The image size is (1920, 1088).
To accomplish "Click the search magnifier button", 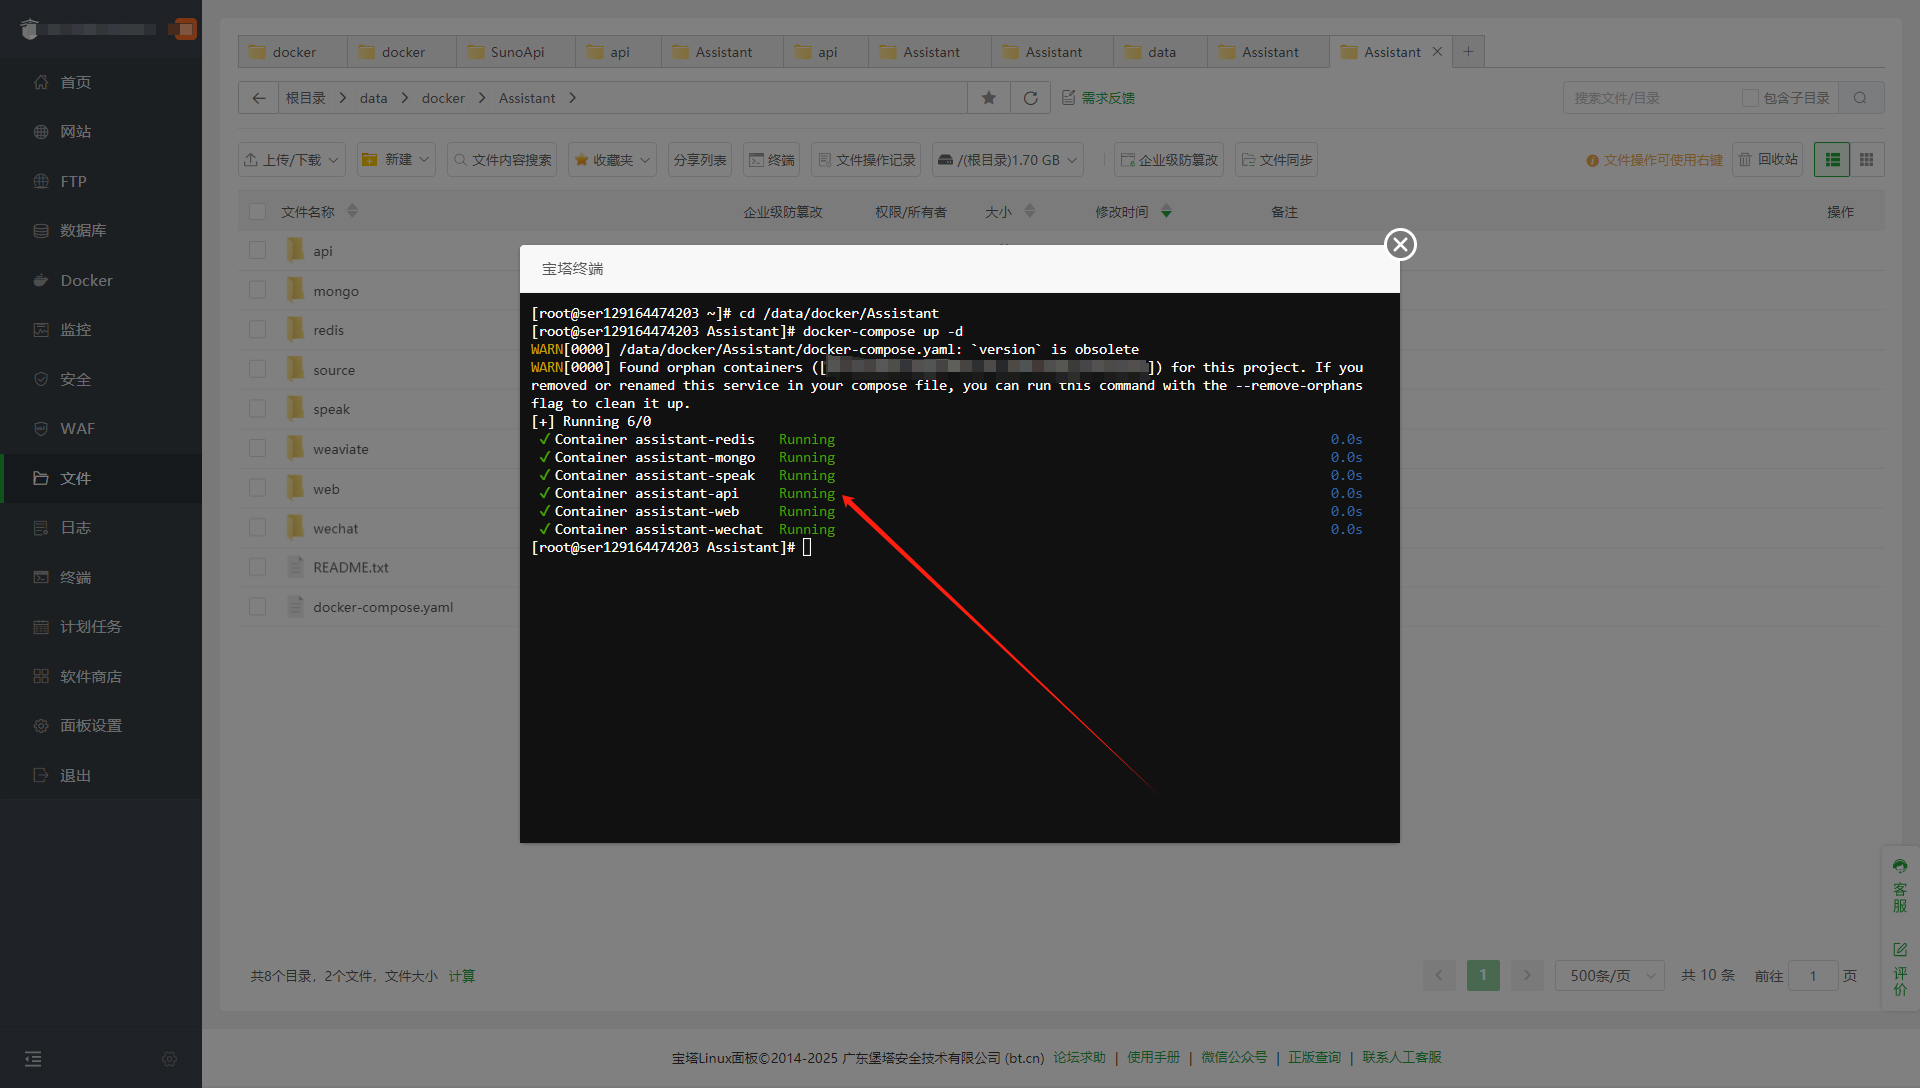I will coord(1860,98).
